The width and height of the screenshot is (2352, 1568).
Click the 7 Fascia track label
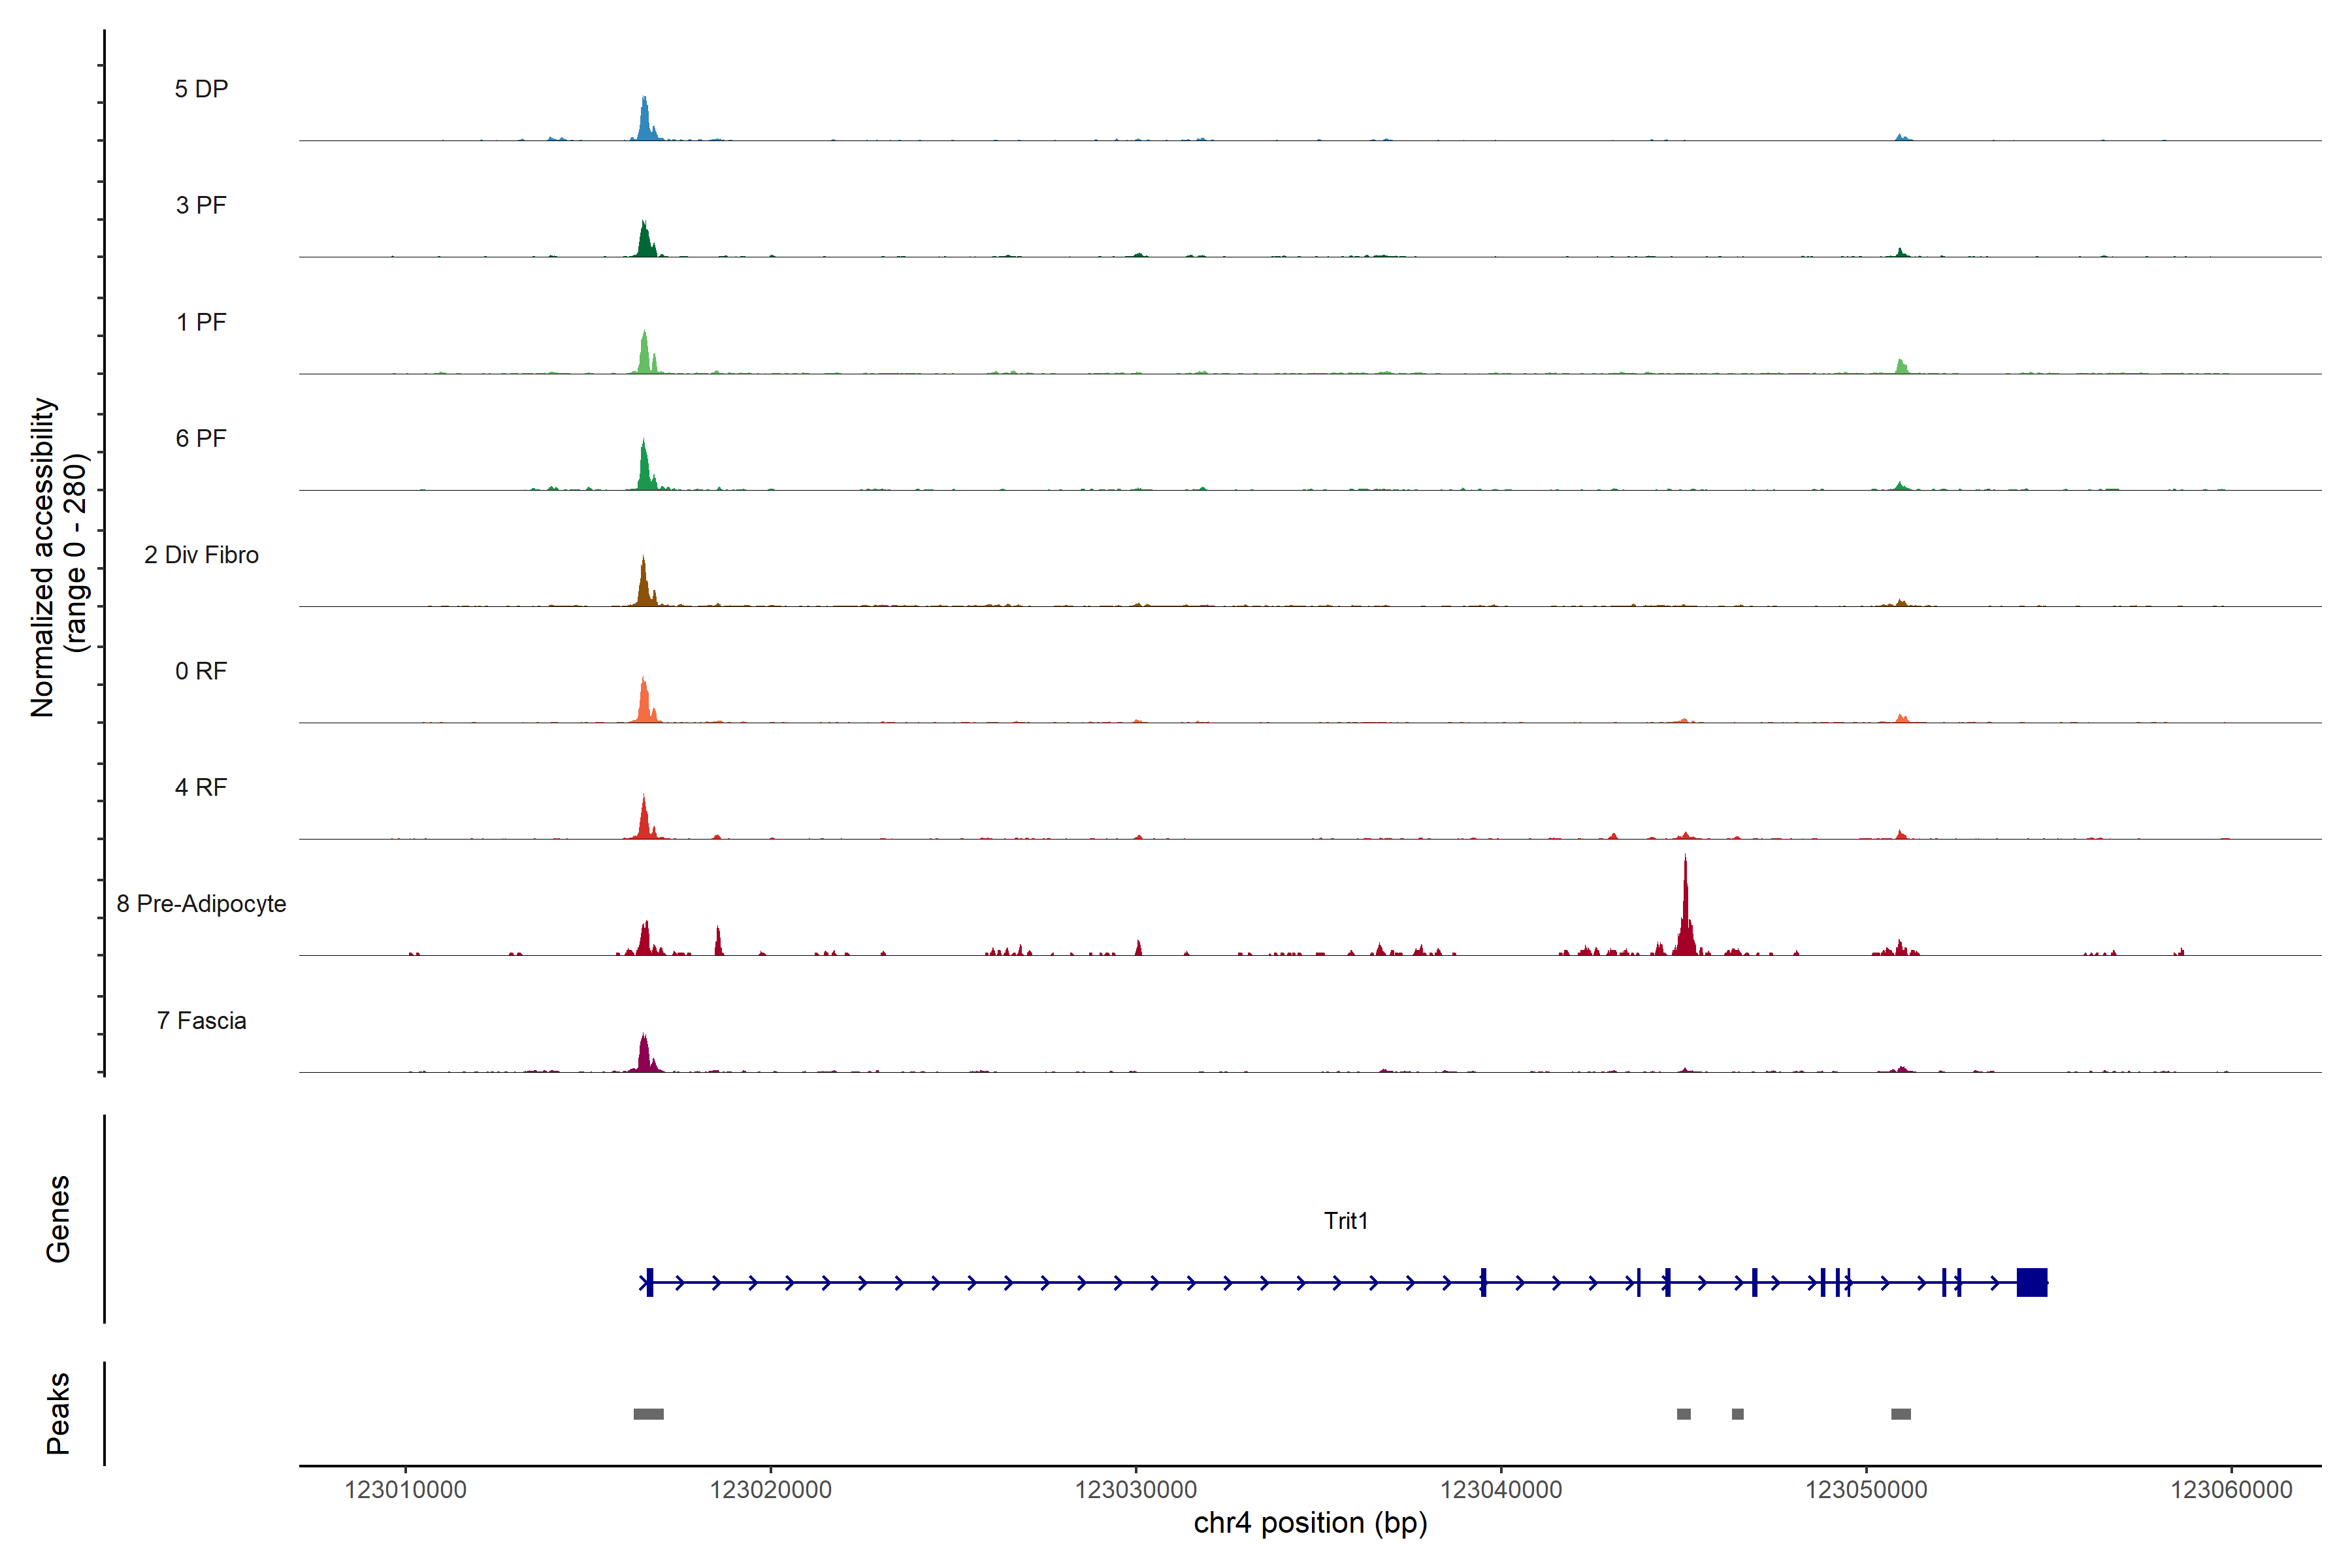(201, 1020)
